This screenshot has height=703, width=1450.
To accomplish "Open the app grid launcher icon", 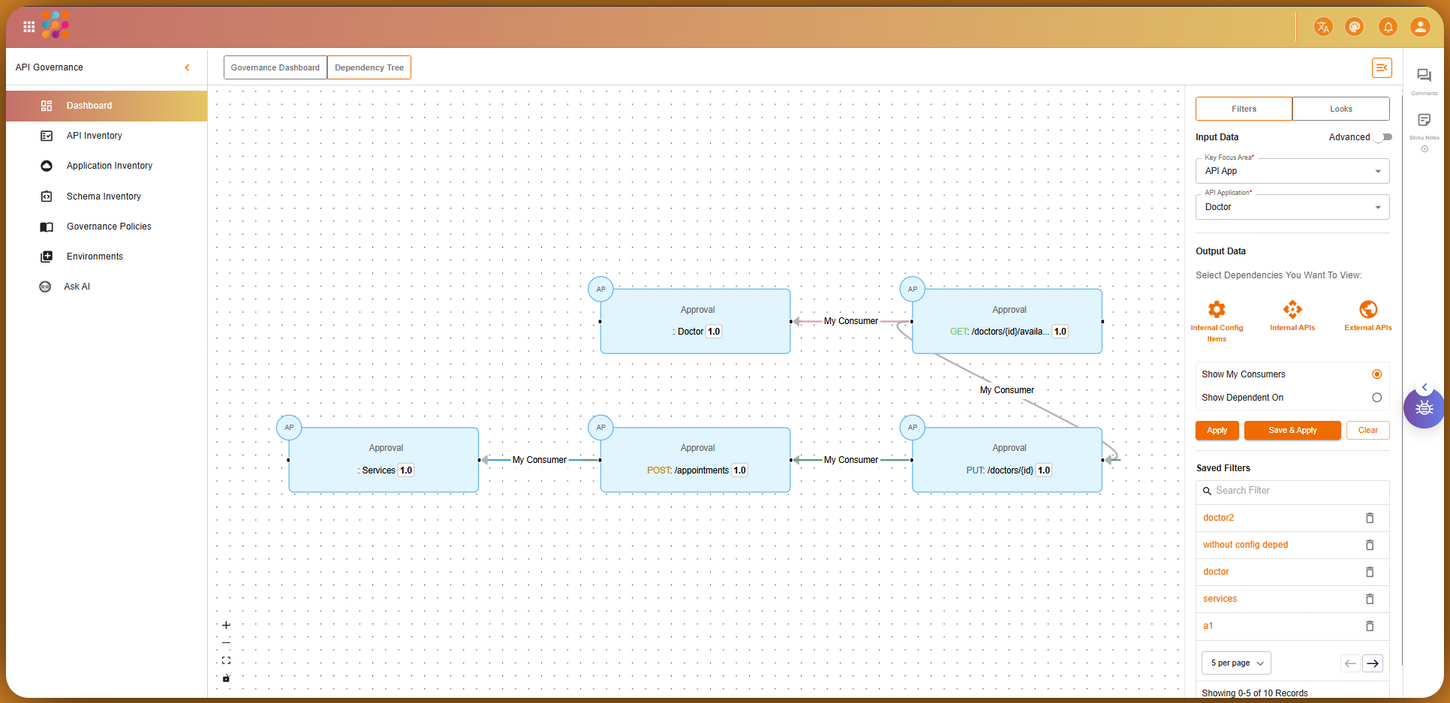I will click(x=28, y=27).
